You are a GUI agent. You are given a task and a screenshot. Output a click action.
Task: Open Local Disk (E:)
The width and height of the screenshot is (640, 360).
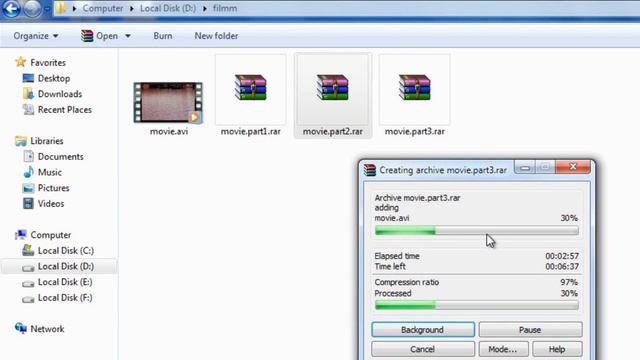65,282
